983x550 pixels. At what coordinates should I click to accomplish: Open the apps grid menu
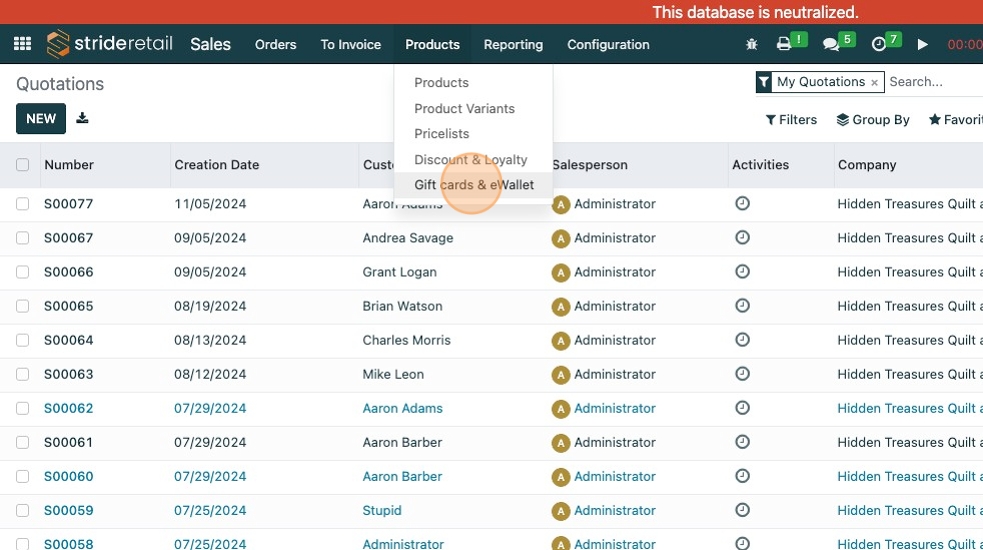pos(22,44)
